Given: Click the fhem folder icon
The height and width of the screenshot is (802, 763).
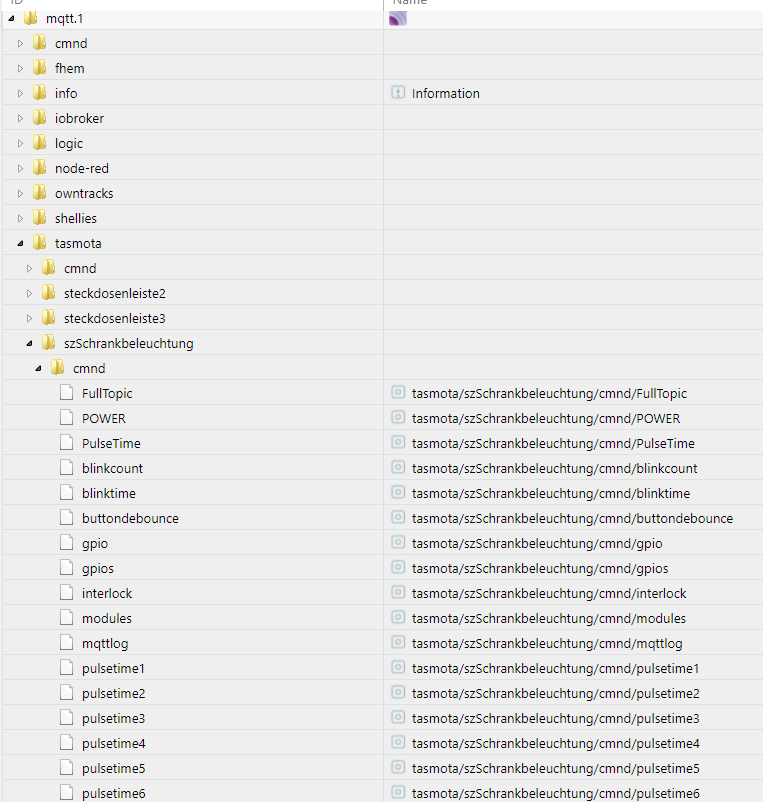Looking at the screenshot, I should point(39,68).
